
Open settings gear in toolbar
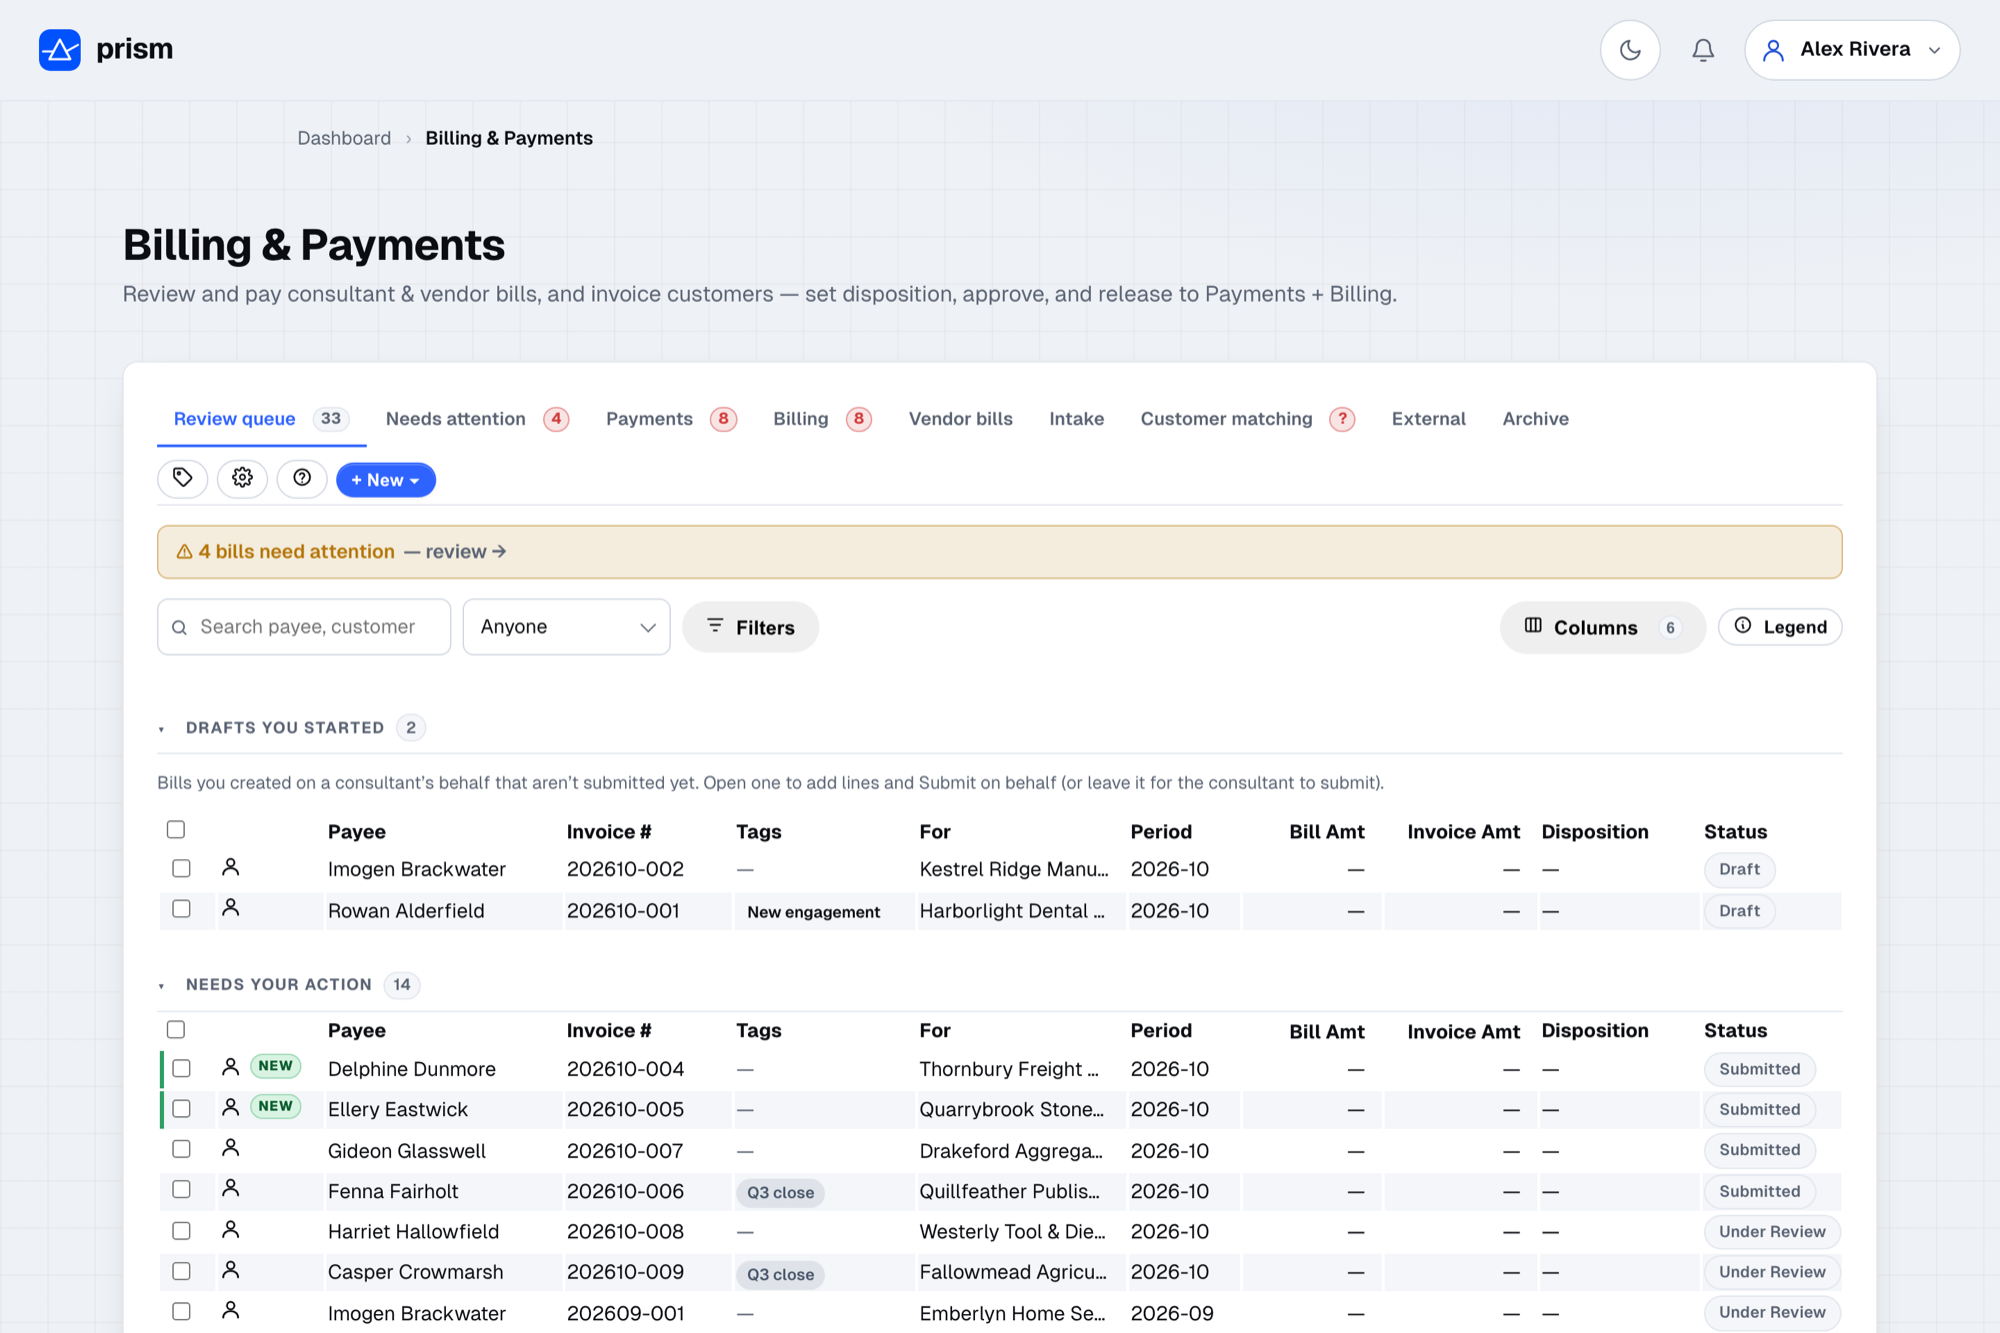pyautogui.click(x=242, y=479)
